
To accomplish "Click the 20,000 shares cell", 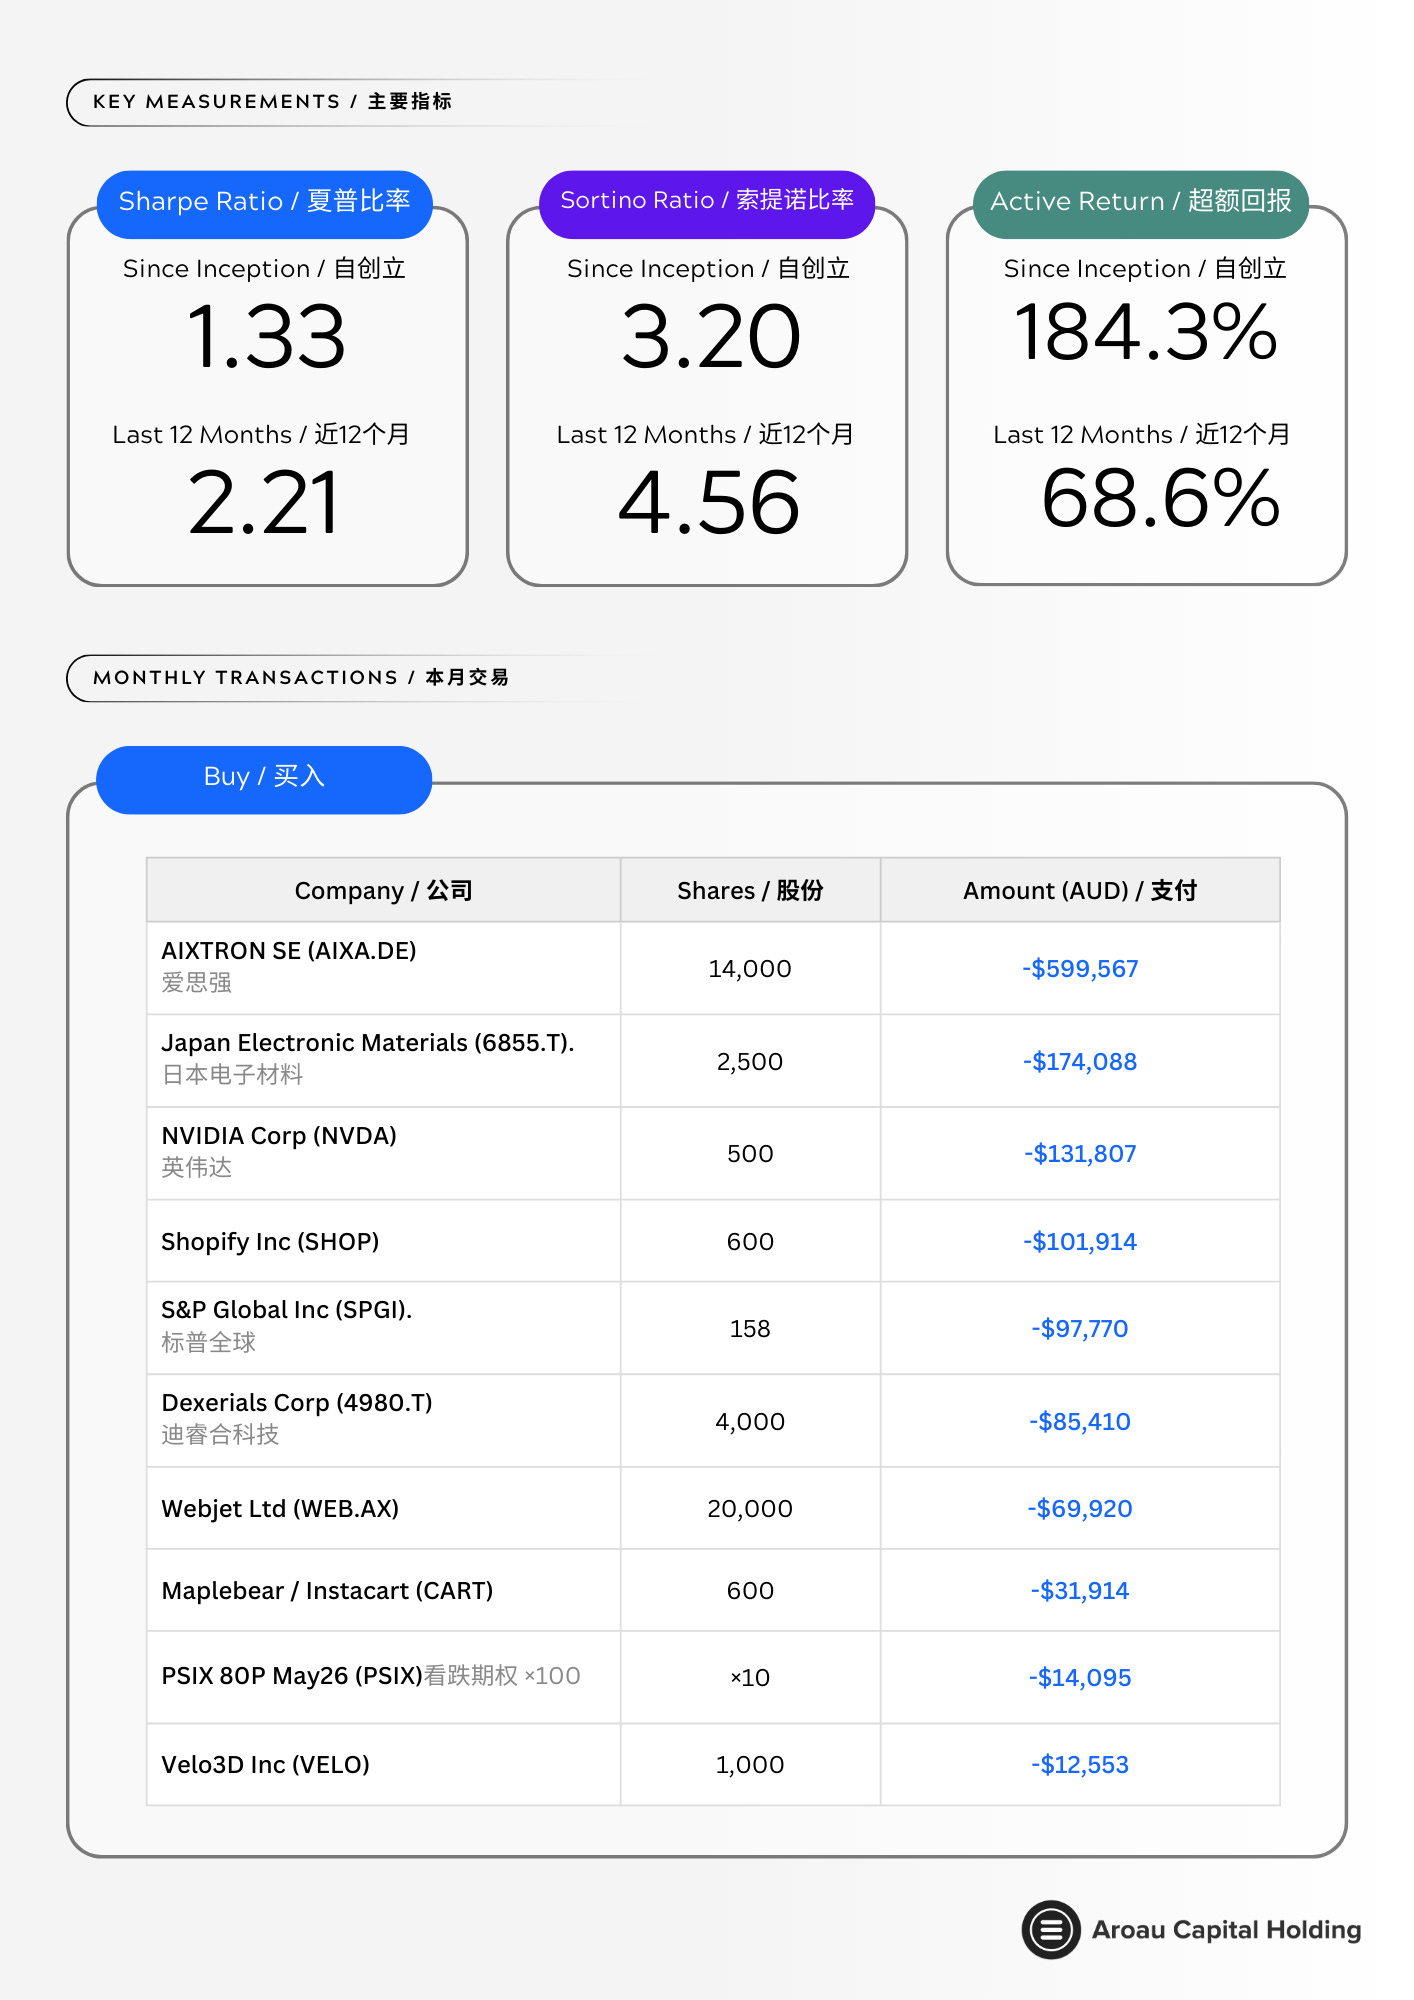I will [x=750, y=1509].
